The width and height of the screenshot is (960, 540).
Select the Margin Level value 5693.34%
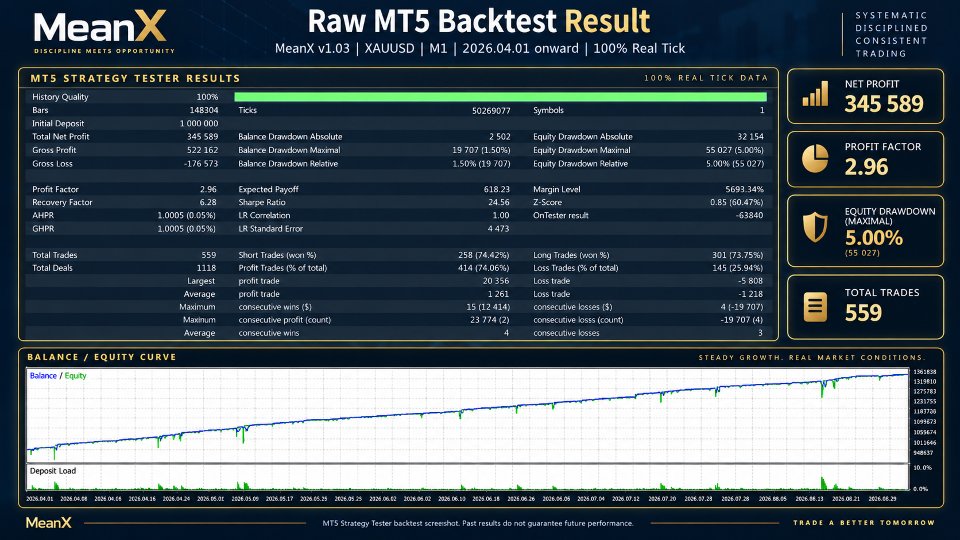click(x=744, y=189)
